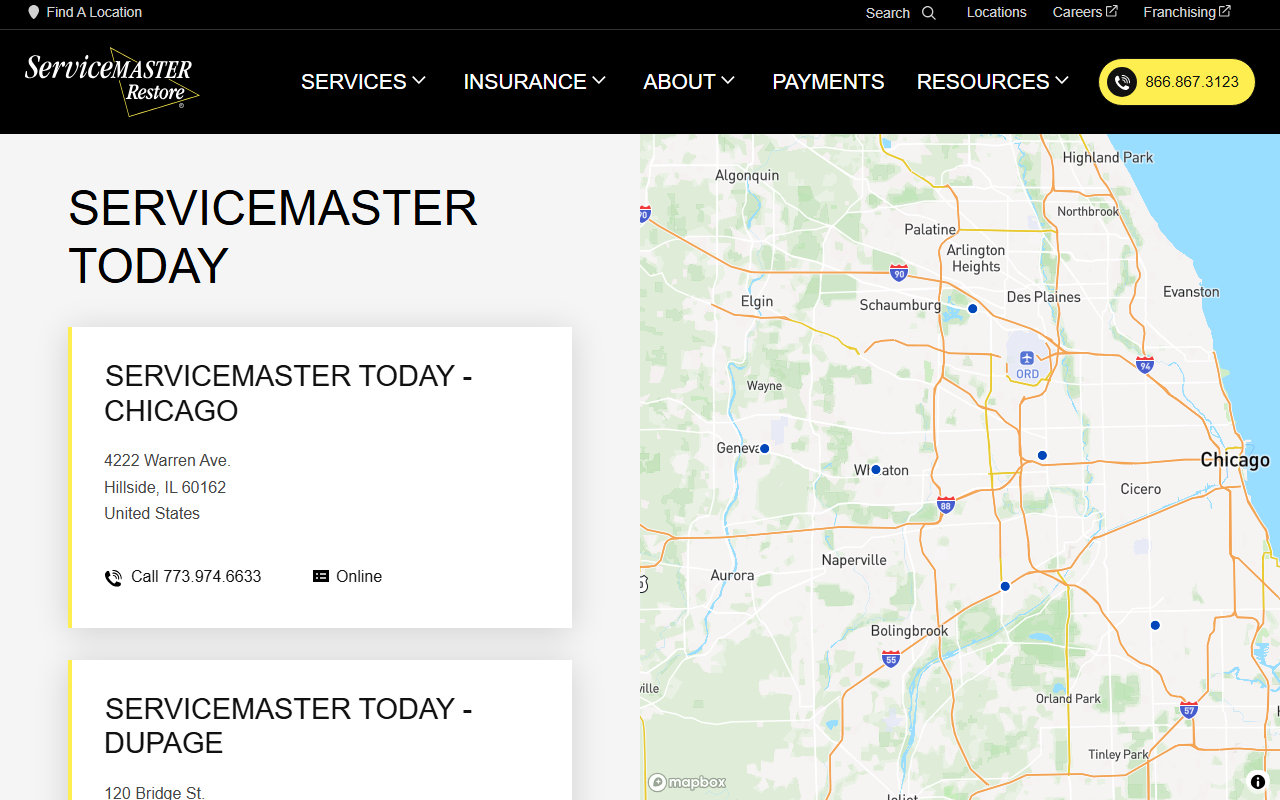Click the location pin icon beside Find A Location
This screenshot has height=800, width=1280.
pos(34,13)
